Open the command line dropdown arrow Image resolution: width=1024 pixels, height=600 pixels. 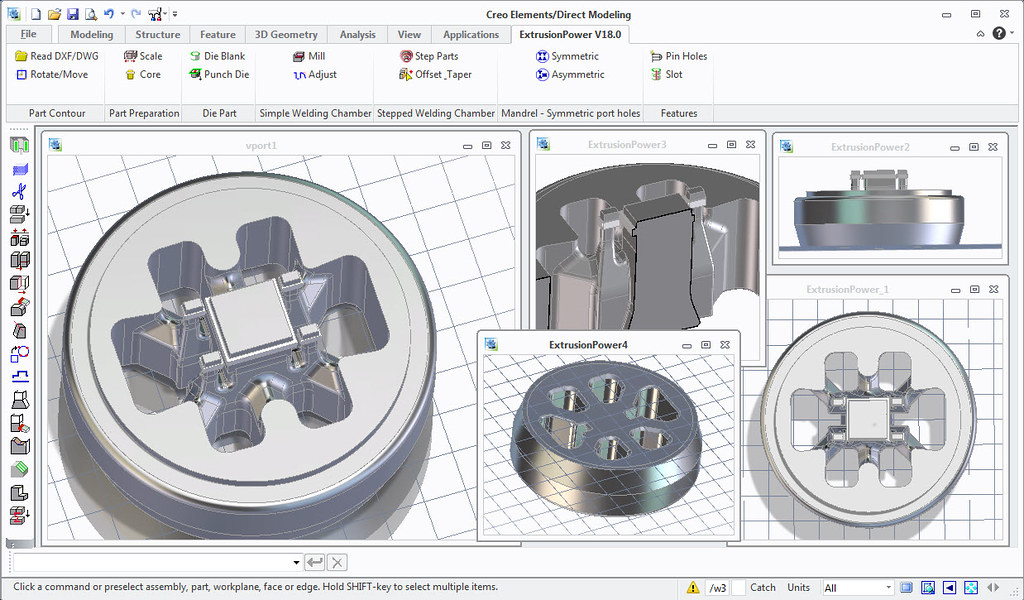coord(296,562)
